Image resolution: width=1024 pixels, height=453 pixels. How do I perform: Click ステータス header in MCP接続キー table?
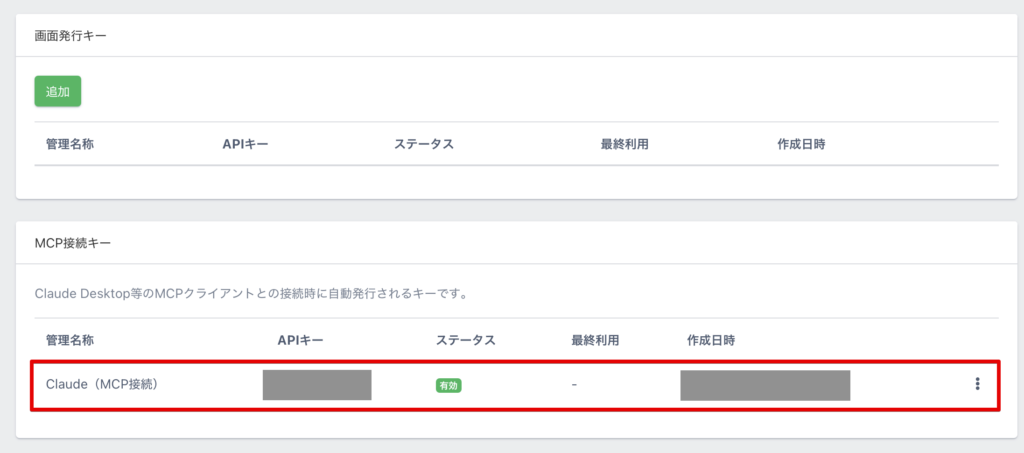point(465,340)
